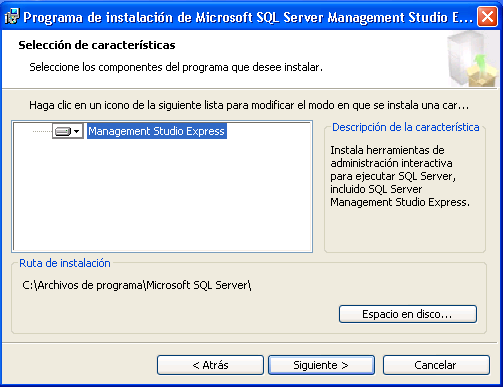
Task: Click the feature description paragraph text
Action: coord(400,176)
